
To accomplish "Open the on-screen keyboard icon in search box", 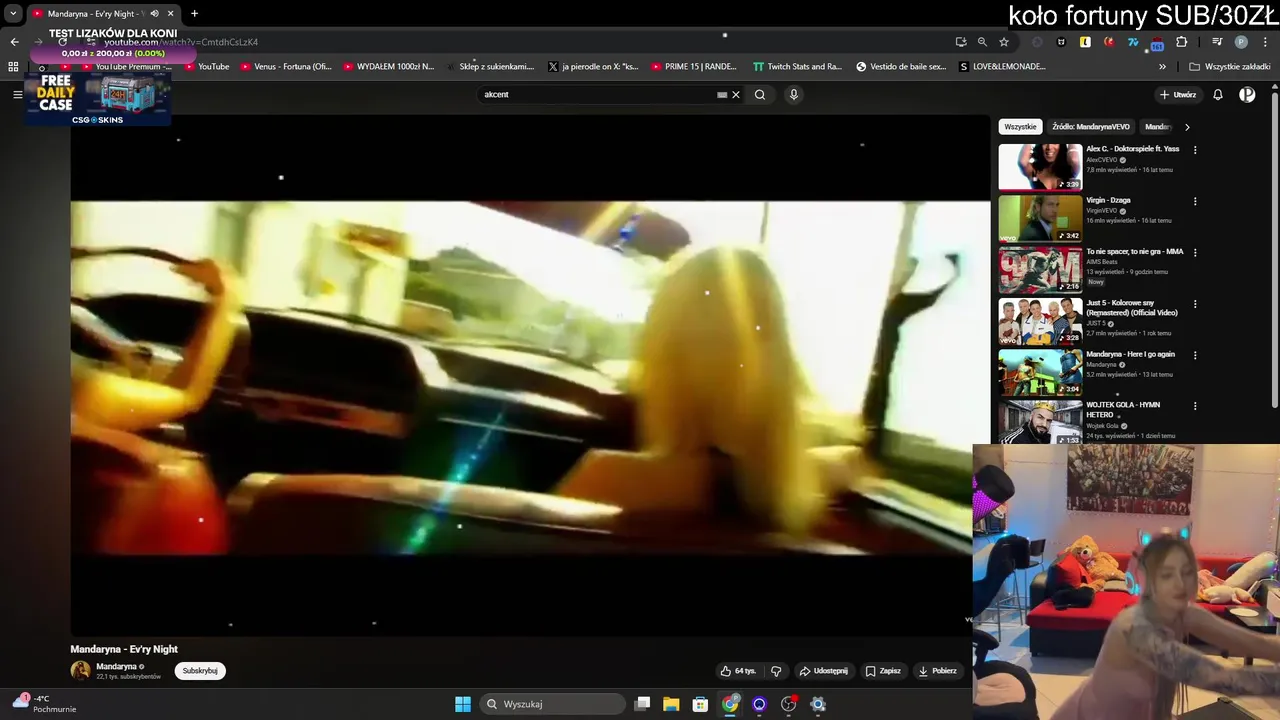I will click(722, 95).
